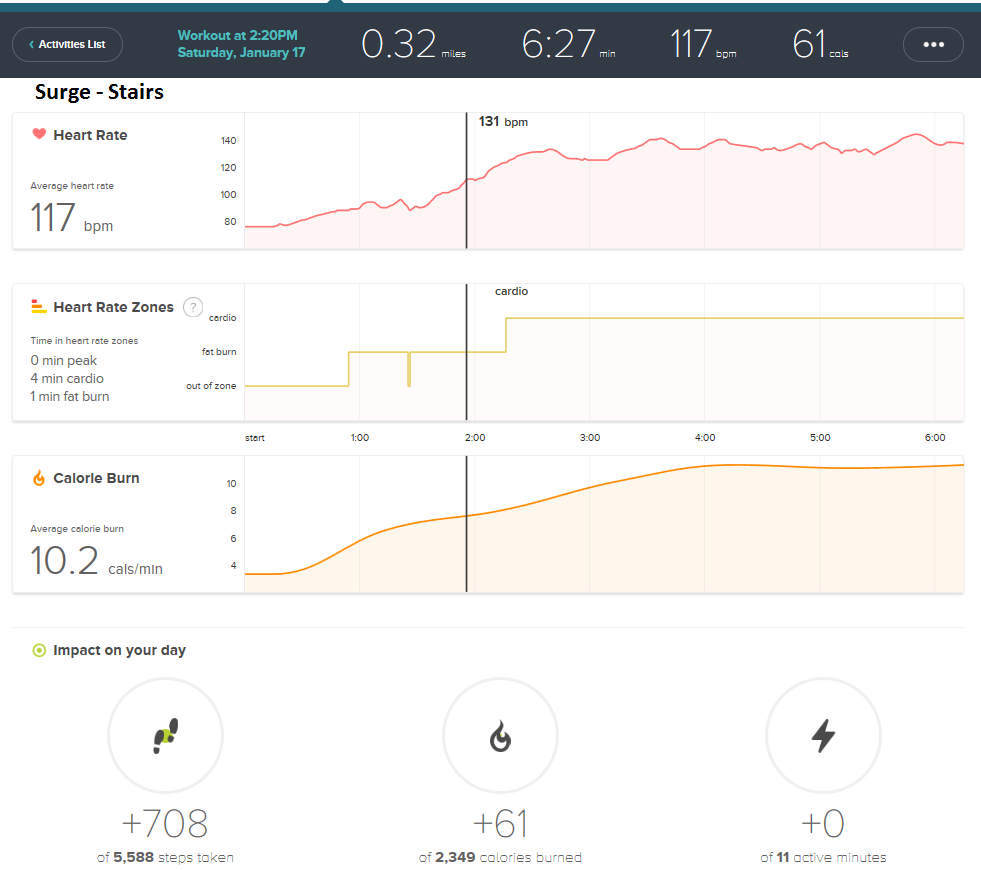Viewport: 981px width, 870px height.
Task: Click the Impact on your day icon
Action: coord(39,650)
